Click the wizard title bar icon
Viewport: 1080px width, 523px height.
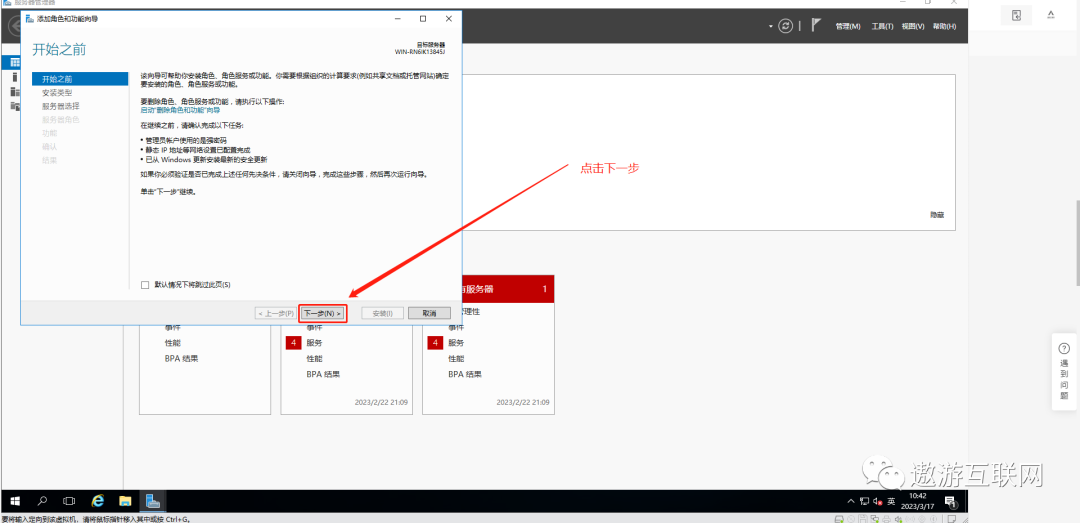[x=30, y=19]
